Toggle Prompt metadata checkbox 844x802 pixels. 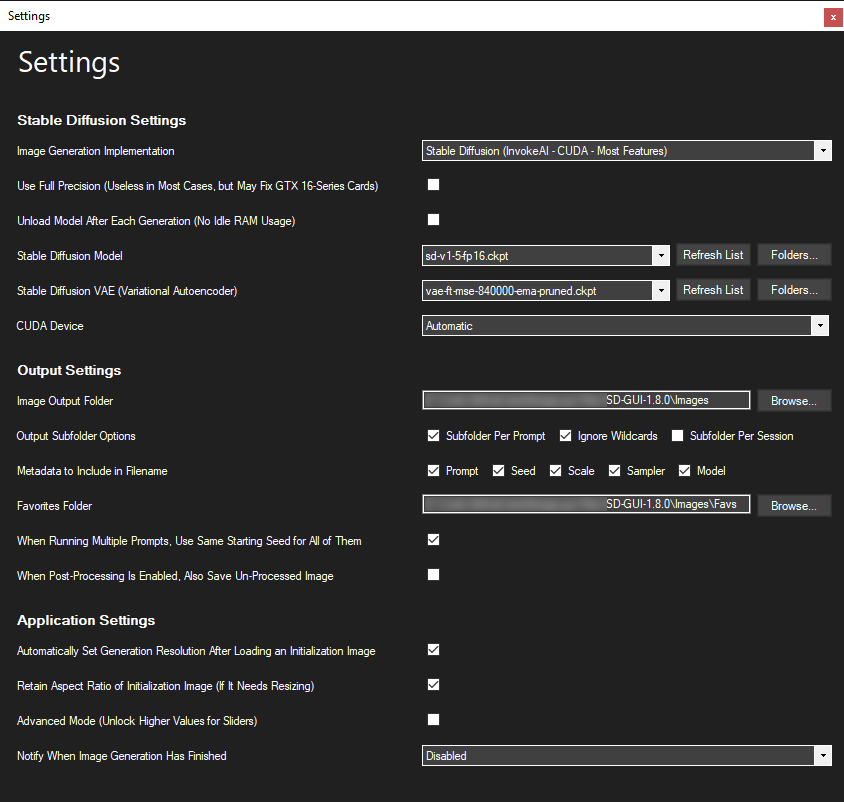click(x=433, y=470)
